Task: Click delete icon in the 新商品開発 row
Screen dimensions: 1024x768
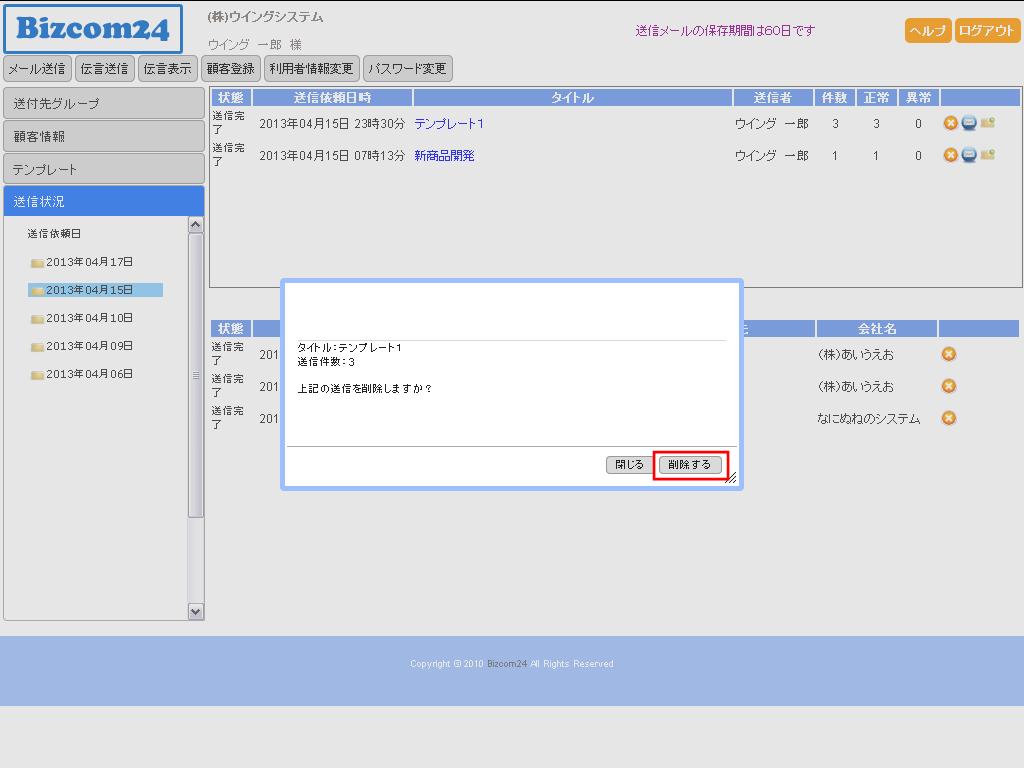Action: click(950, 155)
